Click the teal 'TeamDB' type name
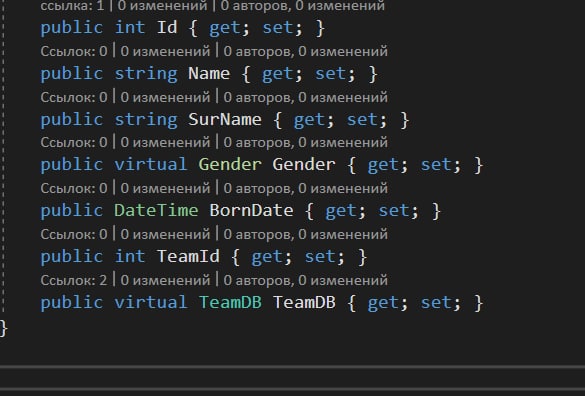The width and height of the screenshot is (585, 396). pos(230,302)
